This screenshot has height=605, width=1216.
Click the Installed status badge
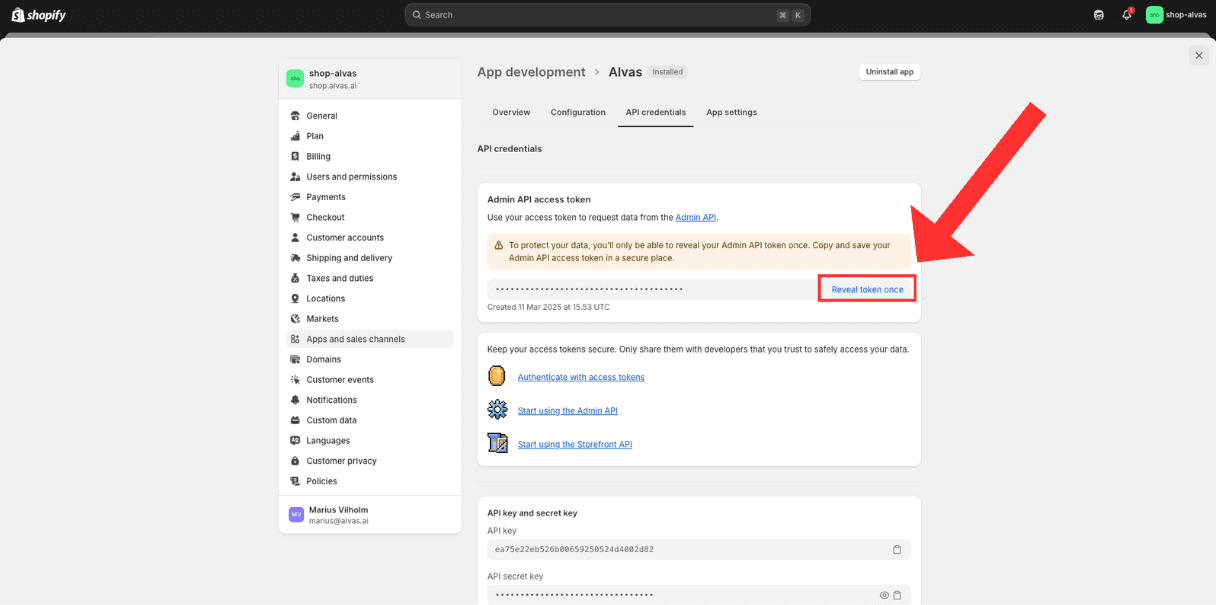[667, 72]
